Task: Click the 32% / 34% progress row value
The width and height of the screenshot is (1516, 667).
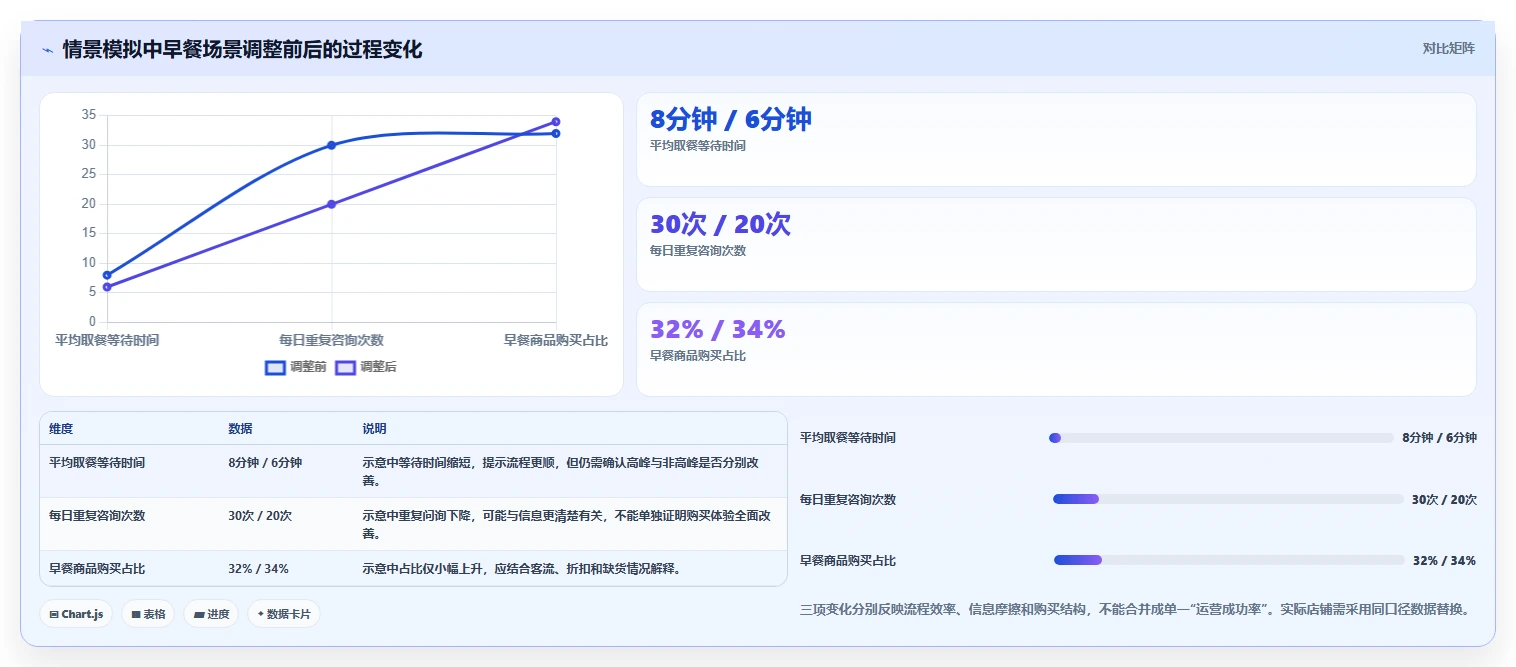Action: pyautogui.click(x=1445, y=561)
